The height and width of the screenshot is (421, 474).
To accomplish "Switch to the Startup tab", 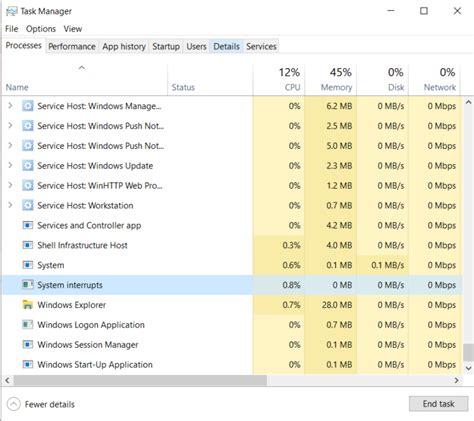I will coord(166,46).
